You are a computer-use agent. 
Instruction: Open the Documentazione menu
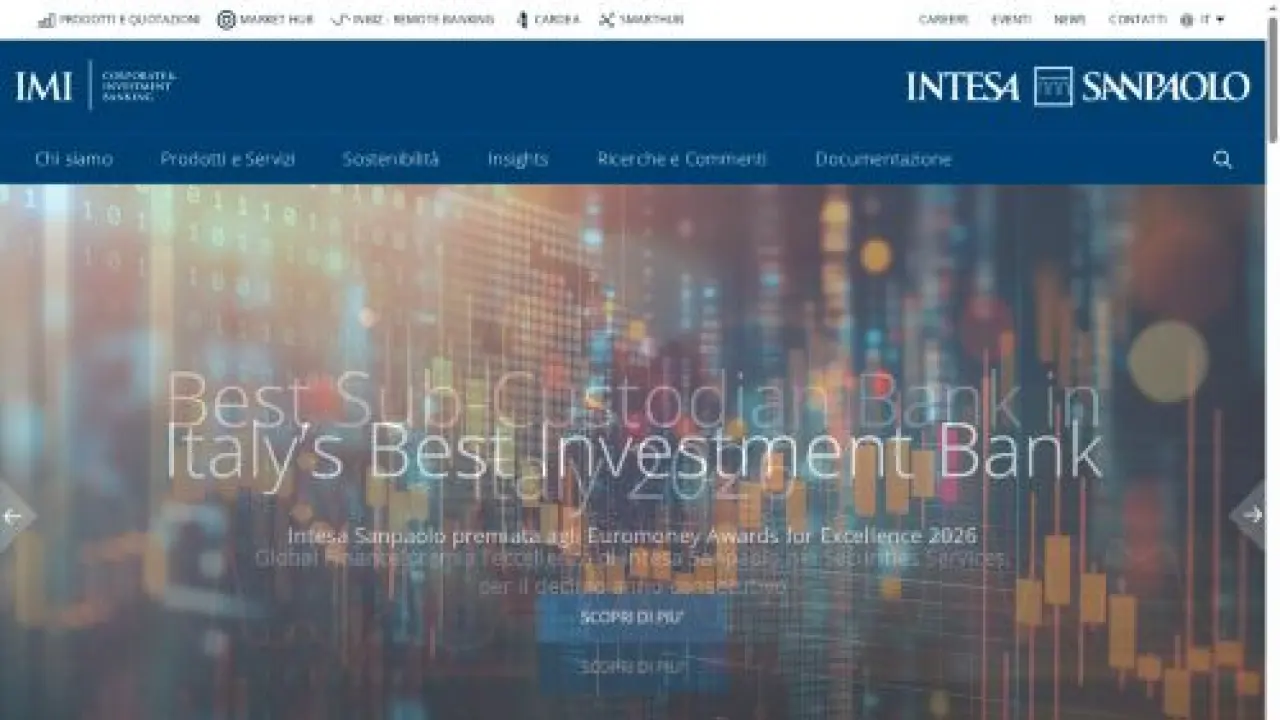(x=884, y=159)
